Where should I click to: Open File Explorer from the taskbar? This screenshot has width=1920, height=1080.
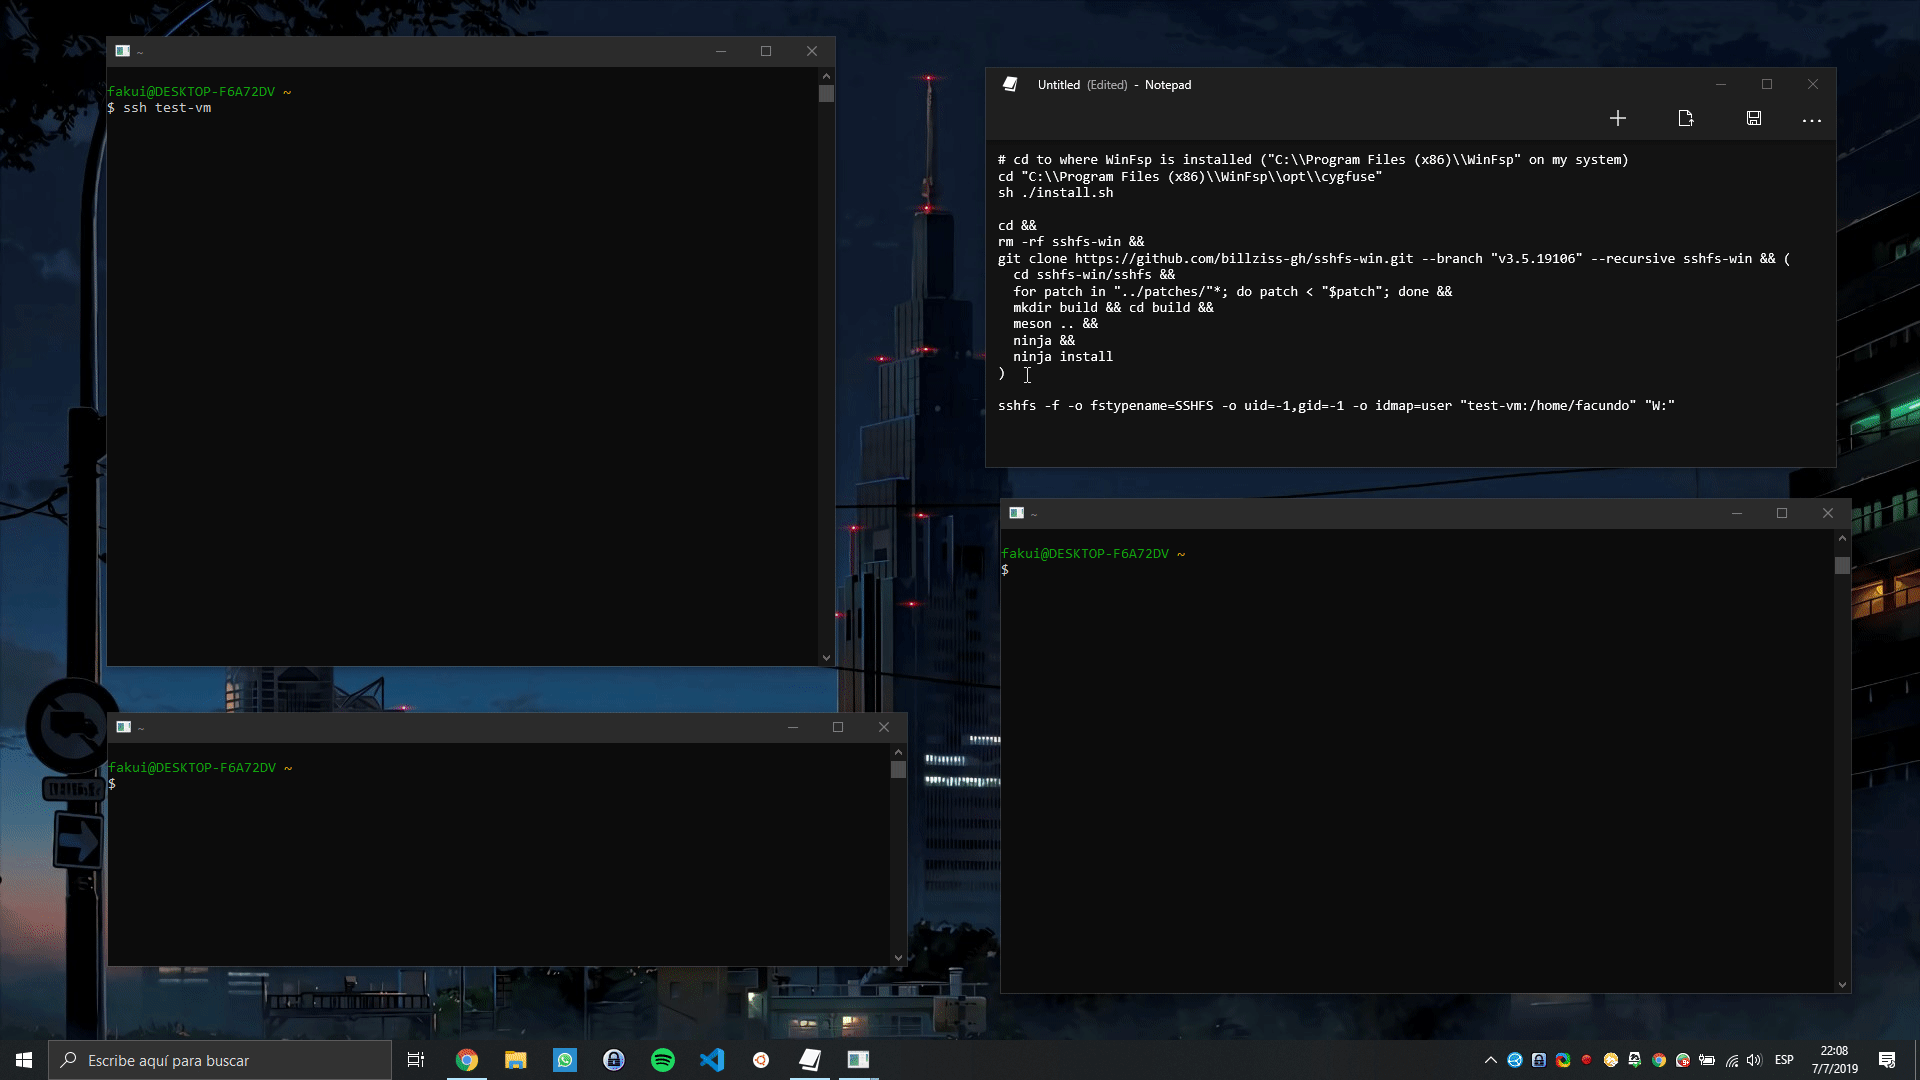[516, 1060]
